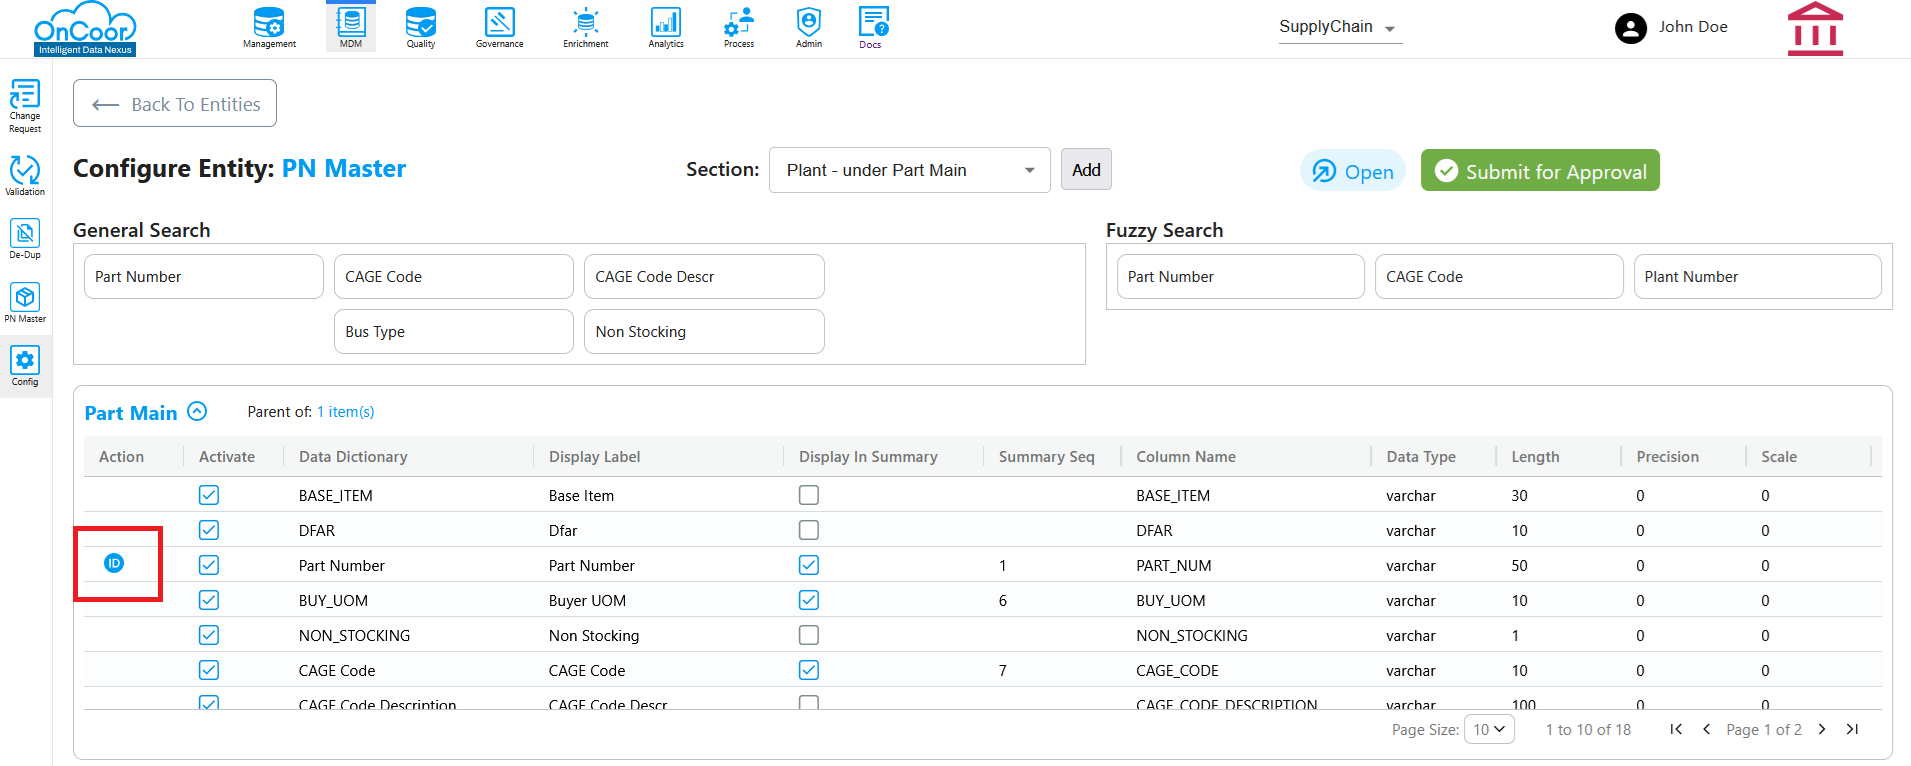Open Change Request in the sidebar
Image resolution: width=1911 pixels, height=766 pixels.
click(25, 106)
